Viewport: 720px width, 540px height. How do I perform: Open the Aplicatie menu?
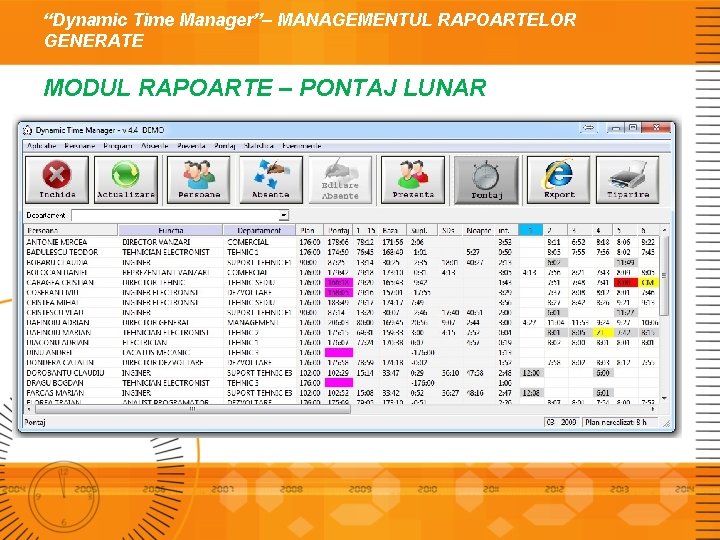coord(41,146)
